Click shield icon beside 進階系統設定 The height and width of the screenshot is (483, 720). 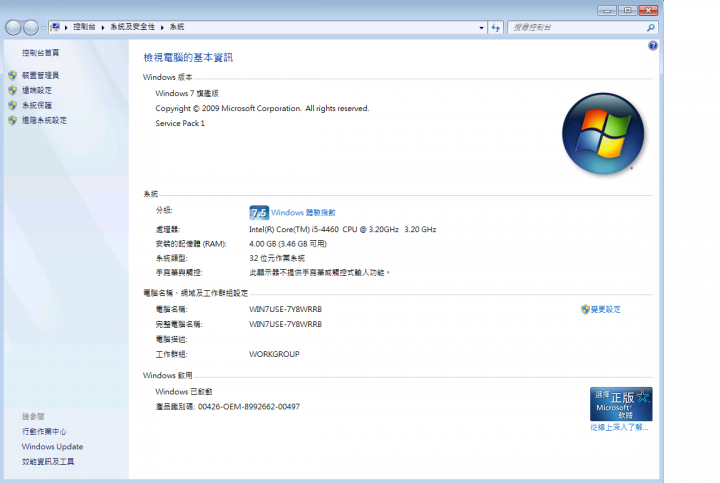coord(12,120)
